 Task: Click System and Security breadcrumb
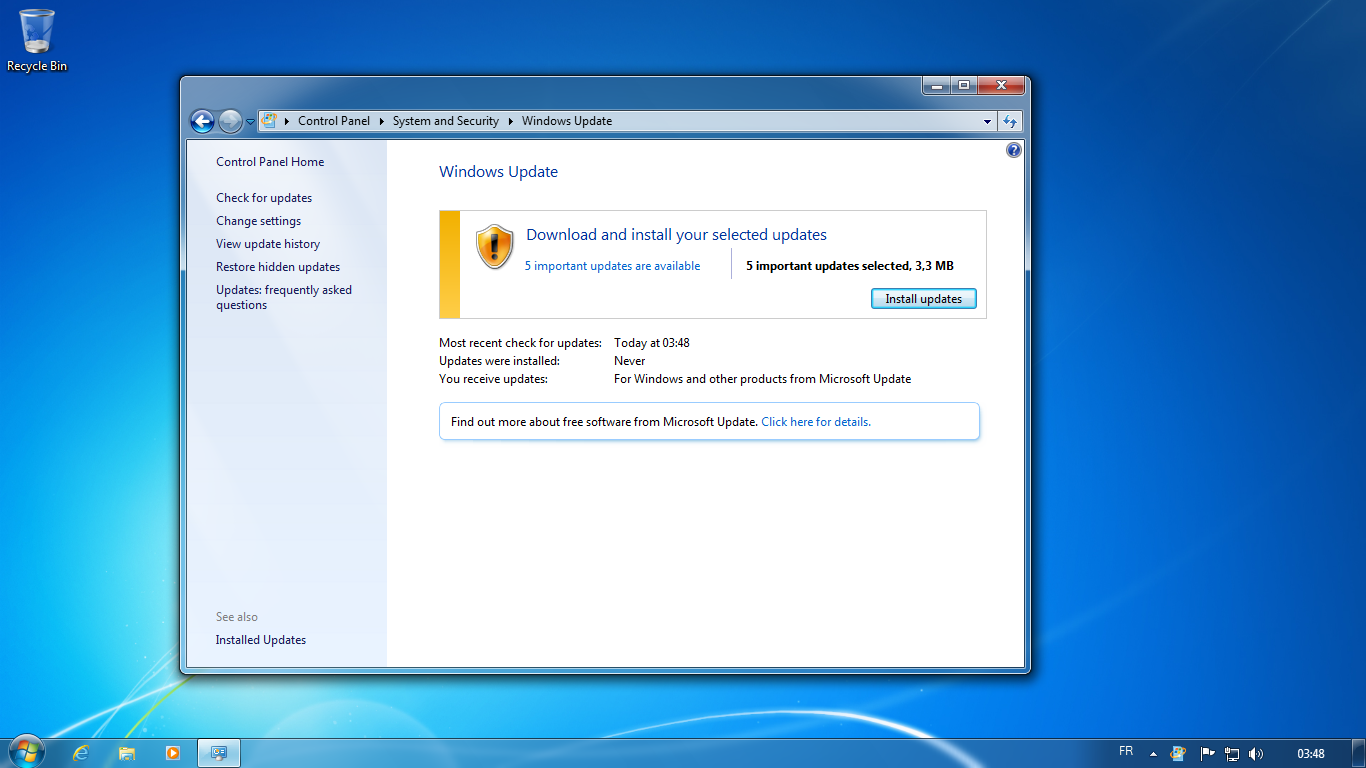coord(445,121)
